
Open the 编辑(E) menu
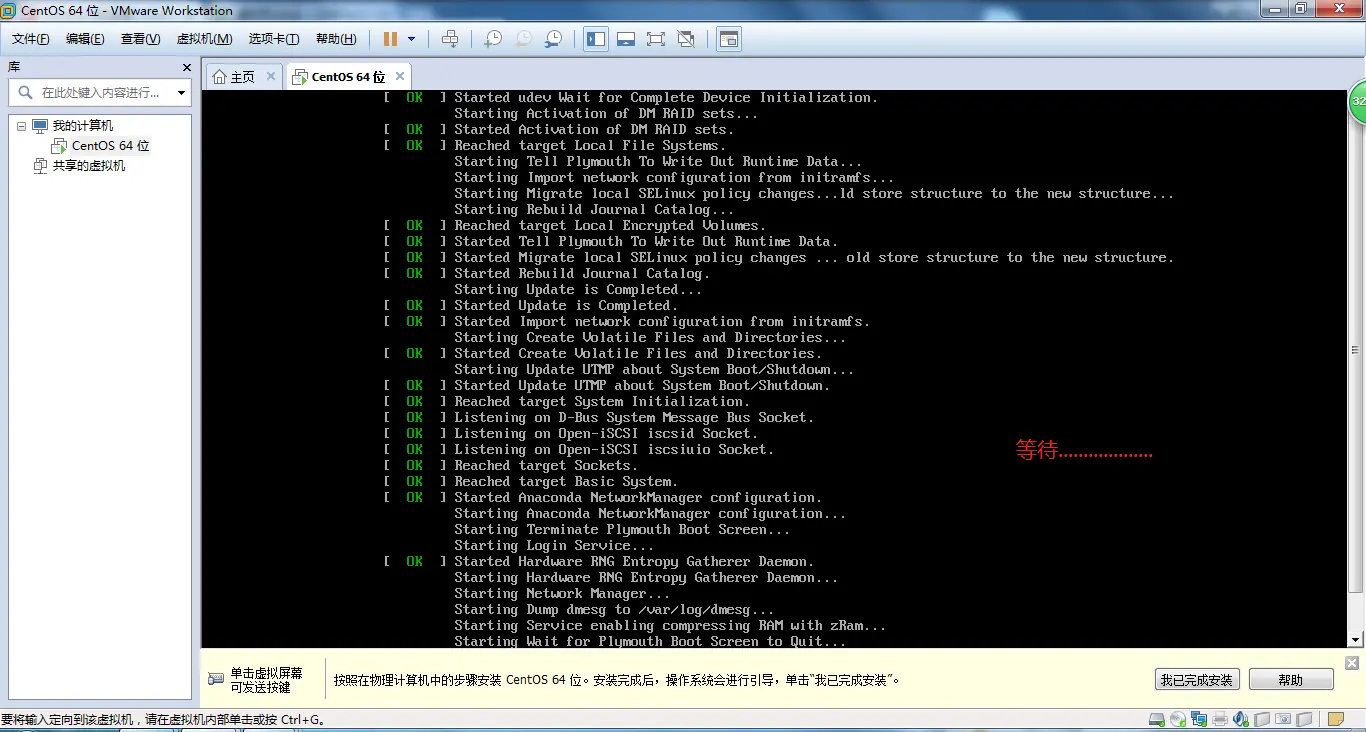85,39
